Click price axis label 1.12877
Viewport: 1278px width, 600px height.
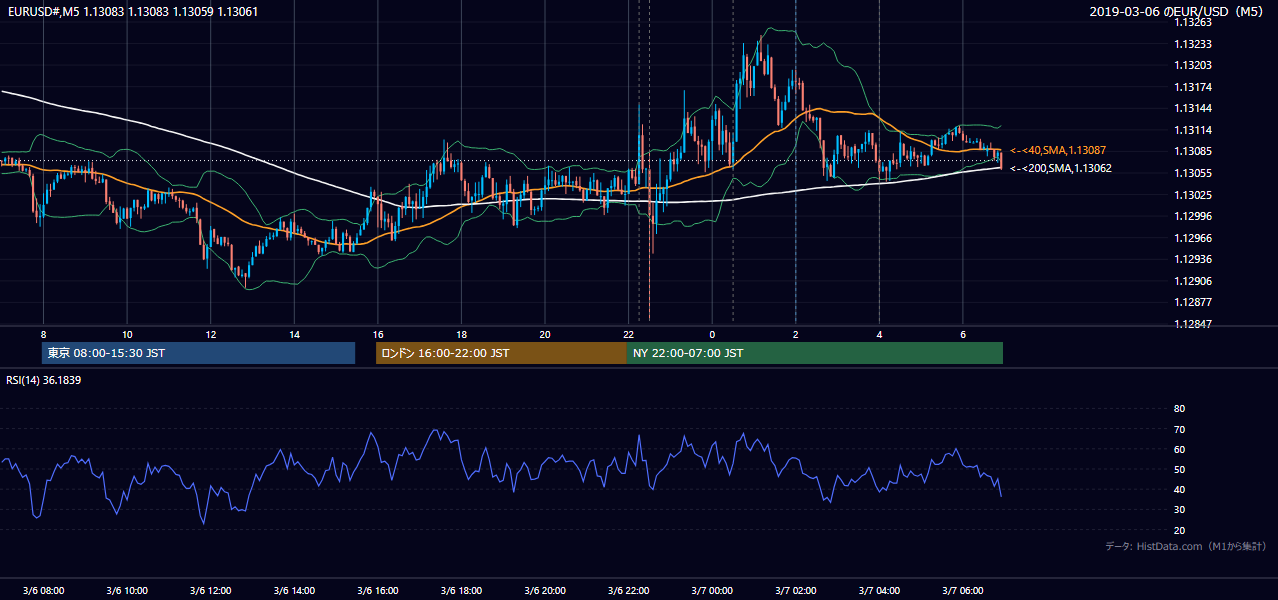[x=1193, y=302]
